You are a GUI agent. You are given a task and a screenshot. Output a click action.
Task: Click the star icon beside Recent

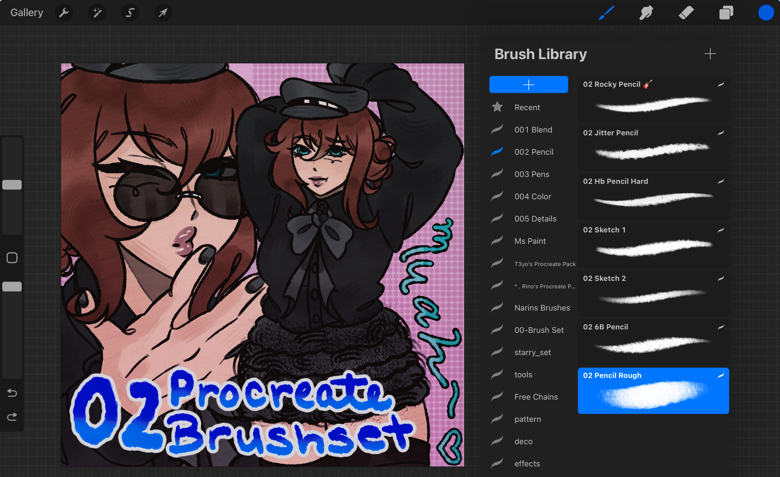[497, 107]
